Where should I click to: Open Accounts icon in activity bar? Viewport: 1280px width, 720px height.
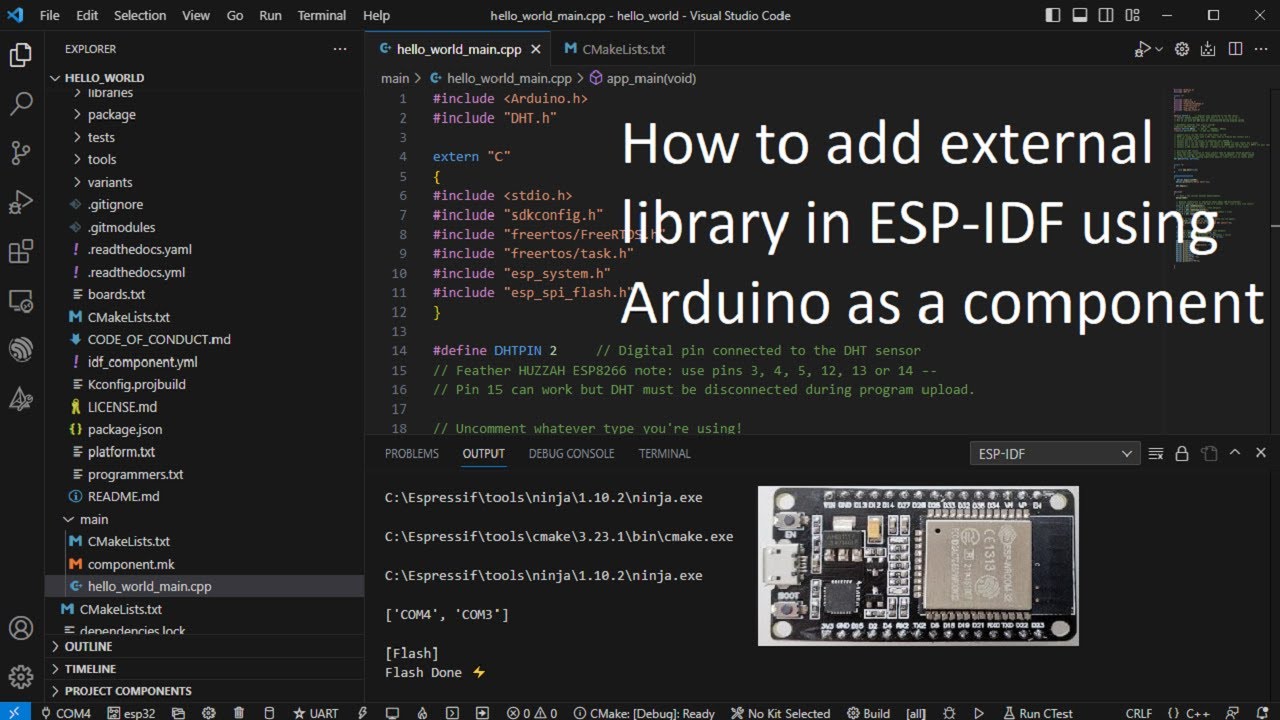pos(21,628)
